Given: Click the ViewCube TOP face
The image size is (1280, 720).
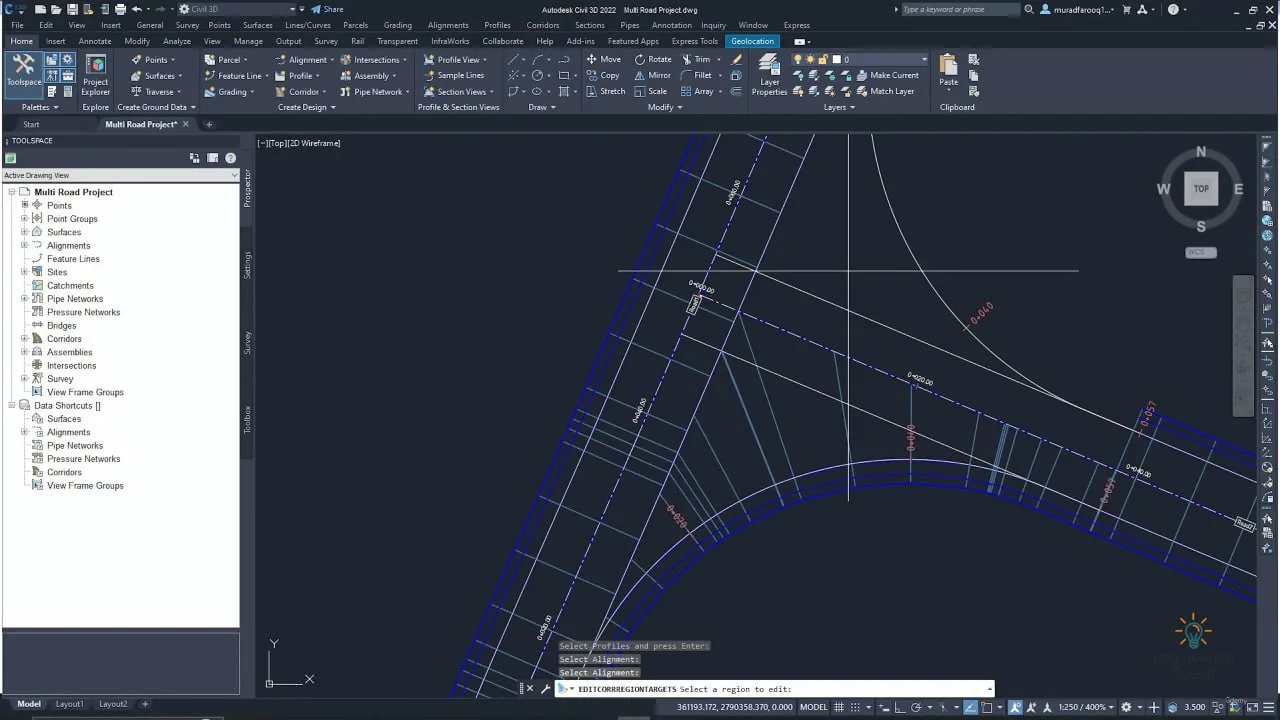Looking at the screenshot, I should tap(1201, 188).
